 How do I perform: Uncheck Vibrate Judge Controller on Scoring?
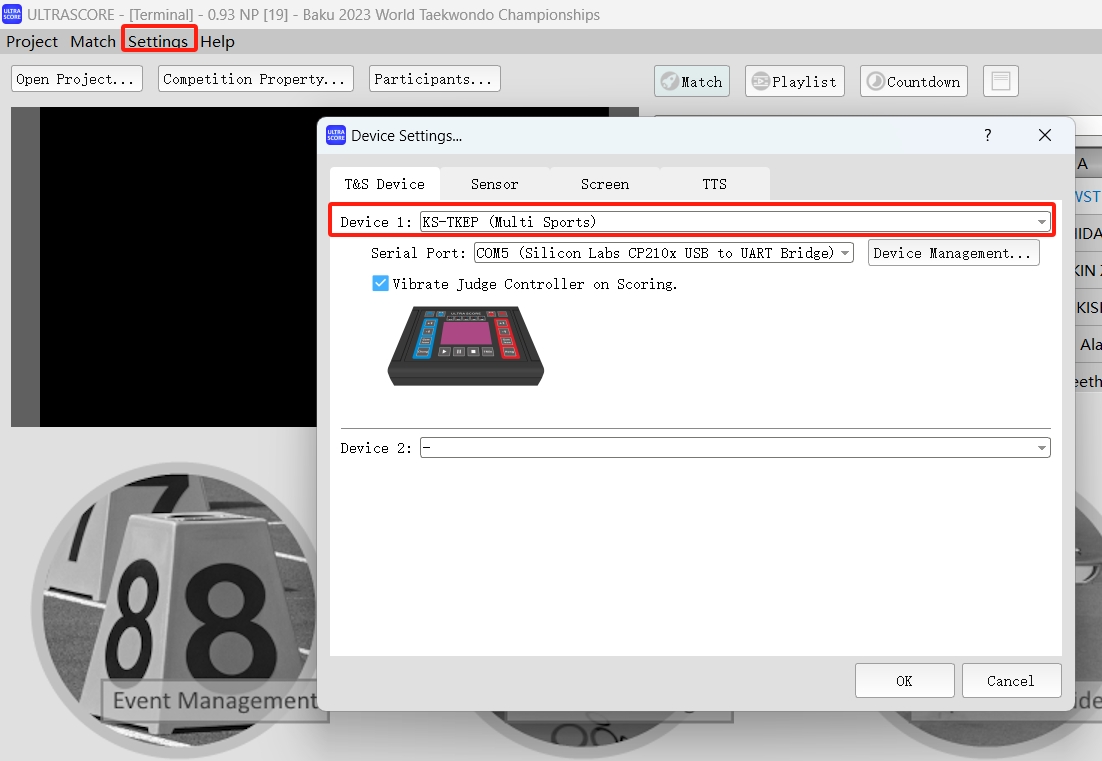point(381,284)
